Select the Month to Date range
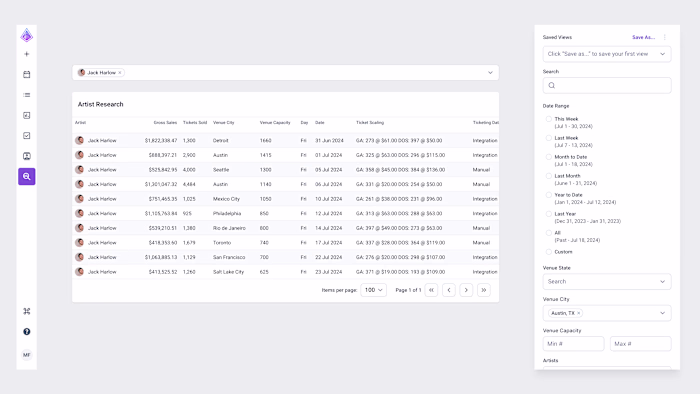The image size is (700, 394). point(549,157)
